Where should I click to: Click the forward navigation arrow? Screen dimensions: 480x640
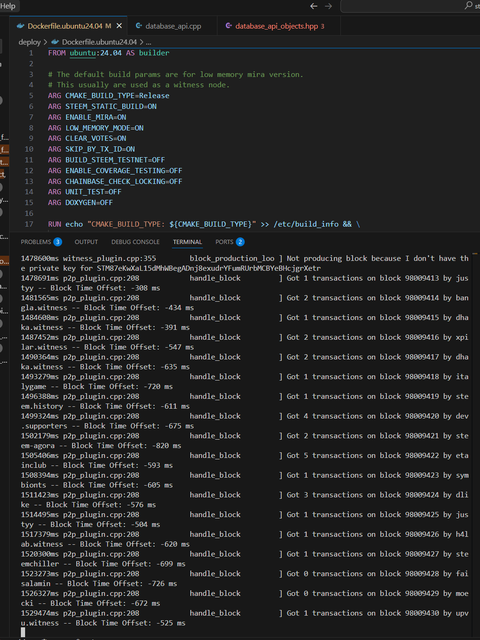coord(328,6)
